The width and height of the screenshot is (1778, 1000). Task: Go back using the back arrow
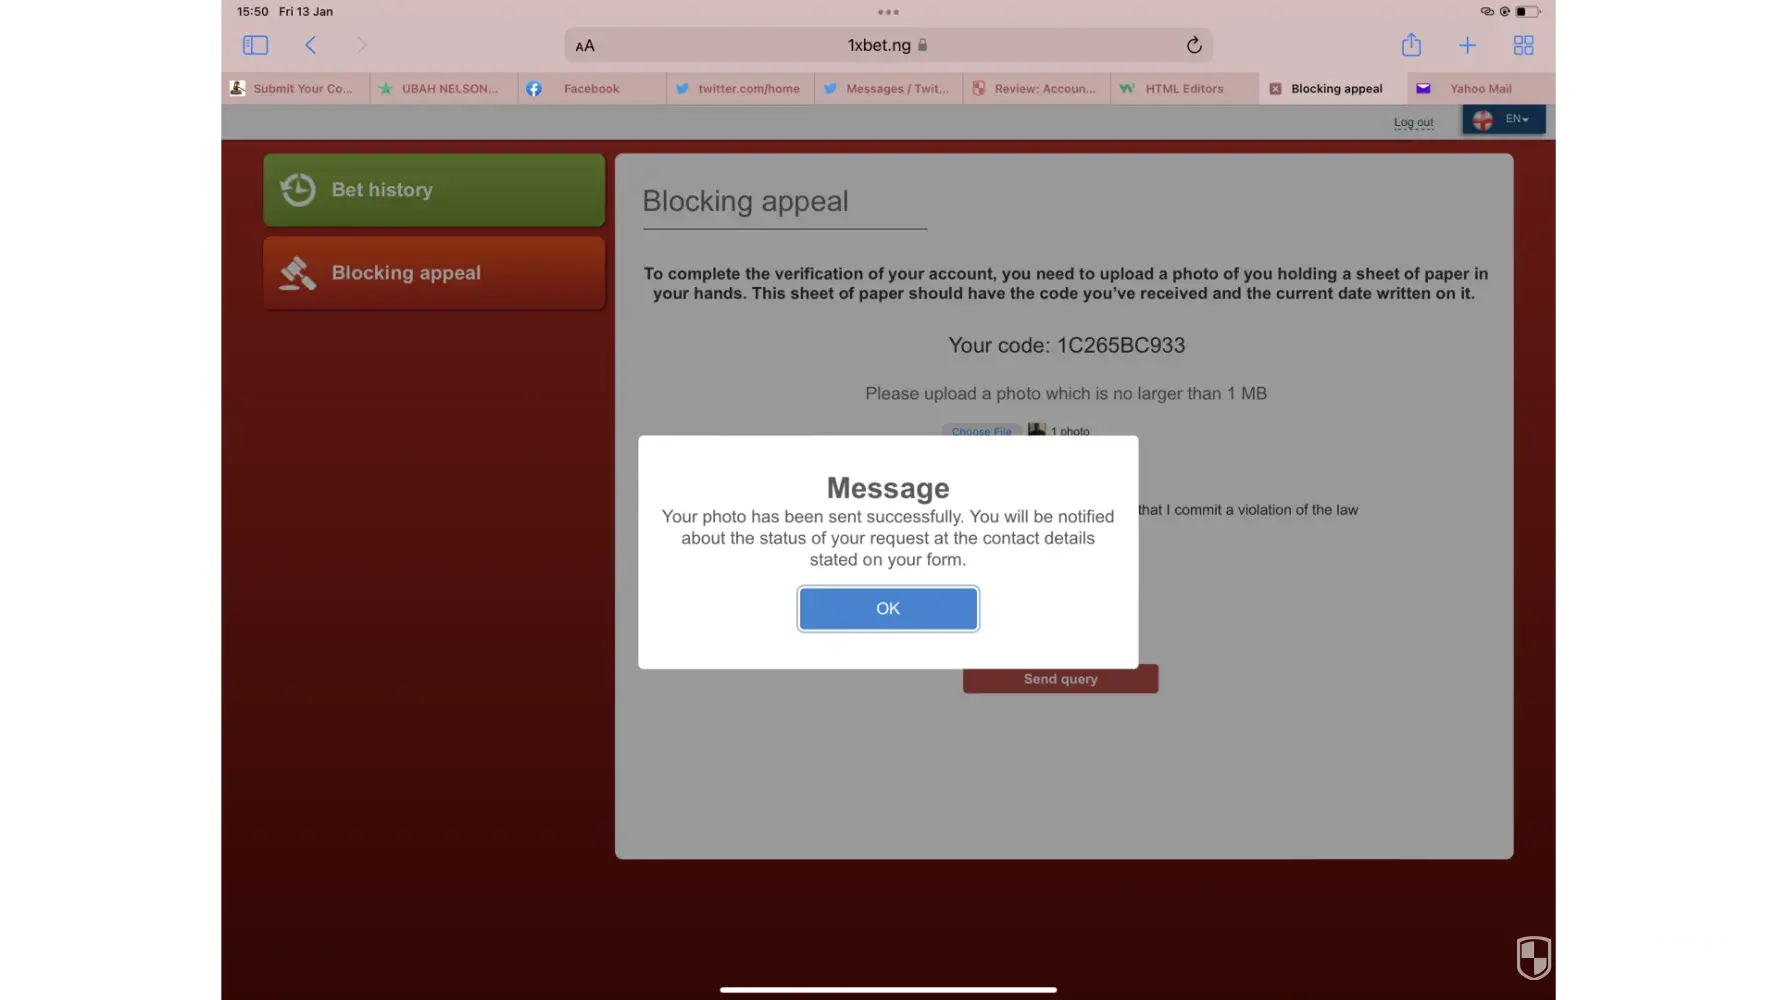point(311,45)
